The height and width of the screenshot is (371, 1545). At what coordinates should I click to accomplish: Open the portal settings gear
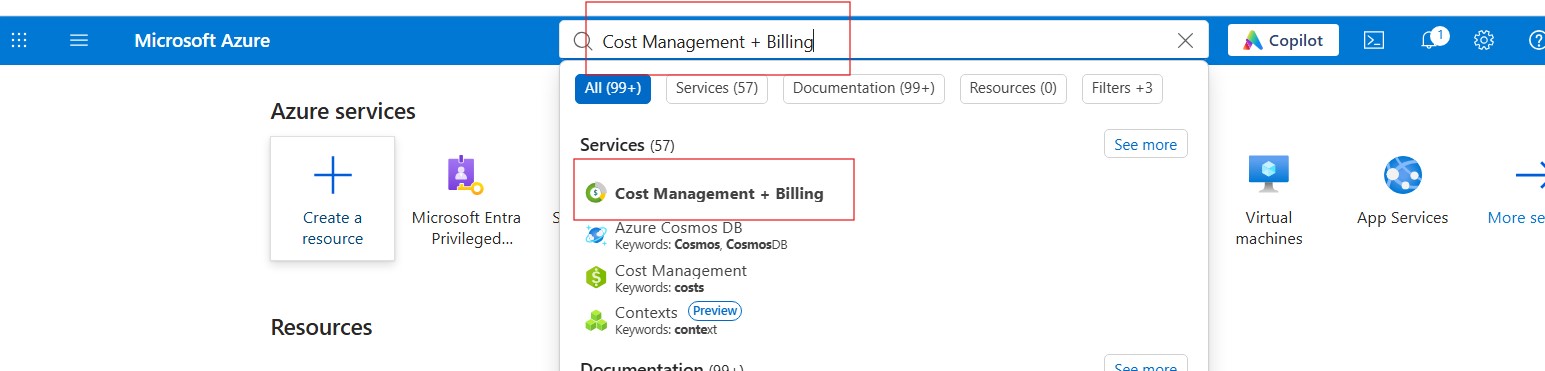click(1484, 41)
